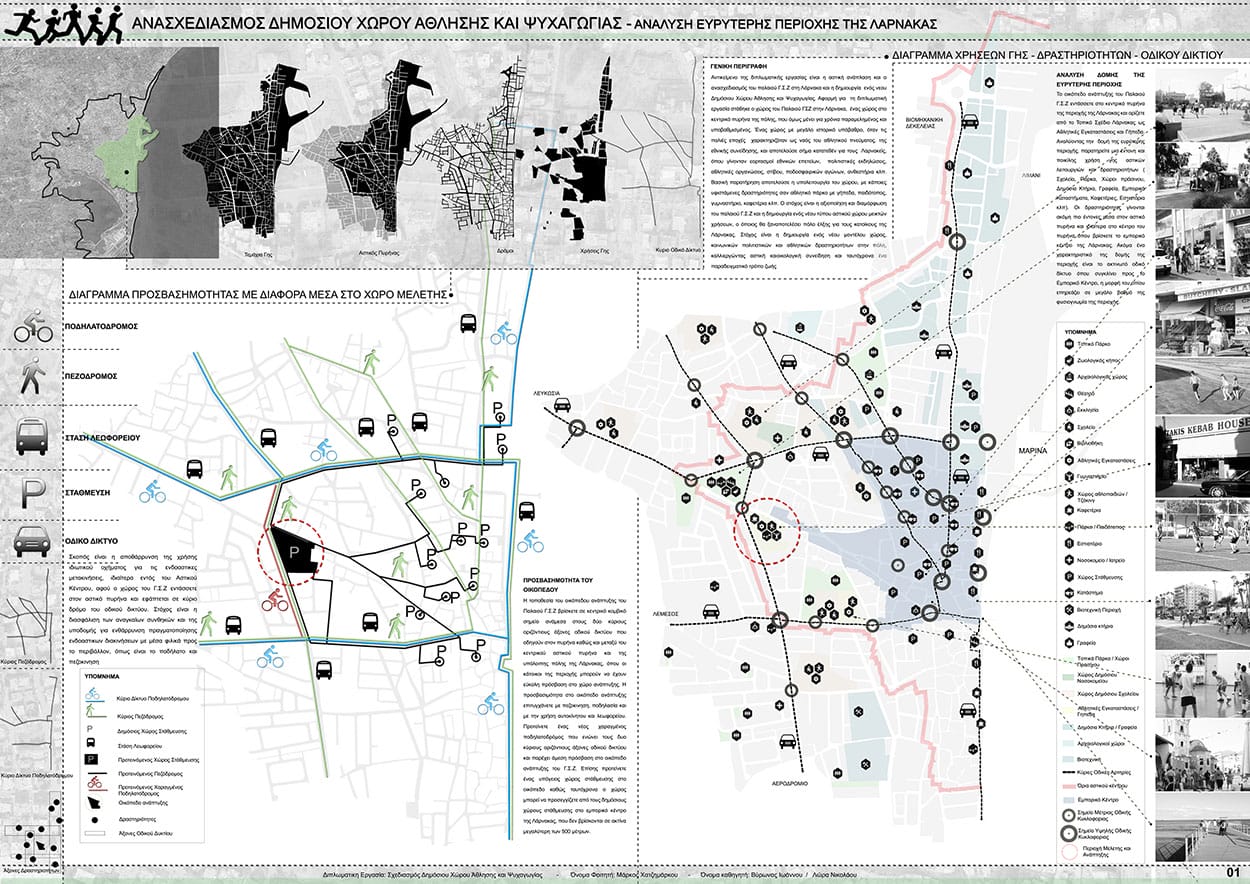Click the Εκκλησία legend icon

(x=1069, y=409)
